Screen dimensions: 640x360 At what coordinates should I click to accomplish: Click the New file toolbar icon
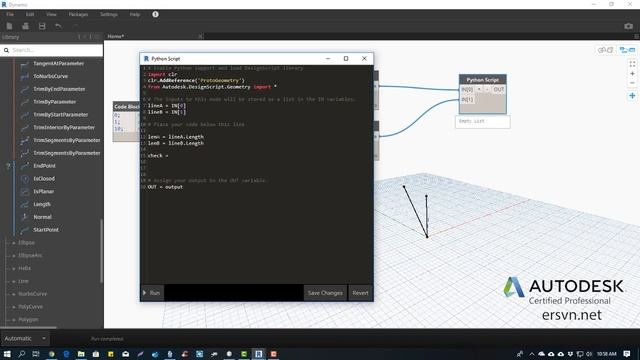point(9,26)
